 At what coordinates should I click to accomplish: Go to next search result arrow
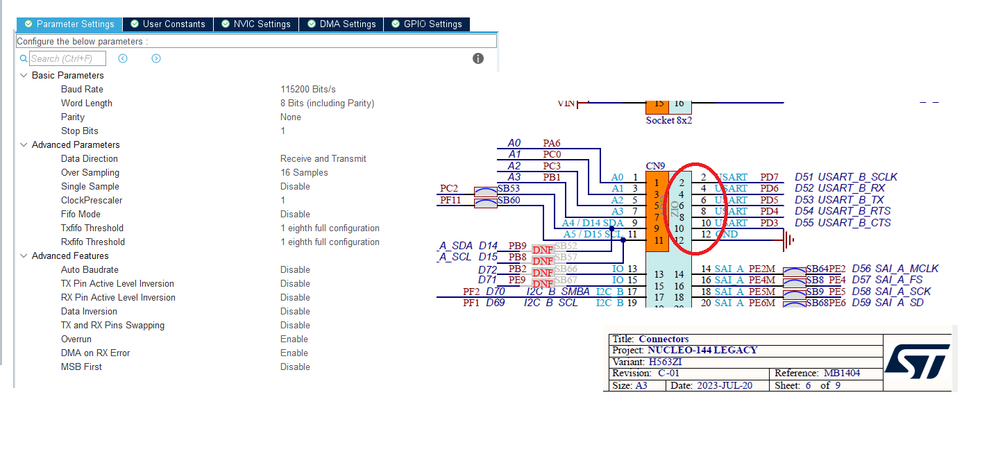click(x=156, y=59)
